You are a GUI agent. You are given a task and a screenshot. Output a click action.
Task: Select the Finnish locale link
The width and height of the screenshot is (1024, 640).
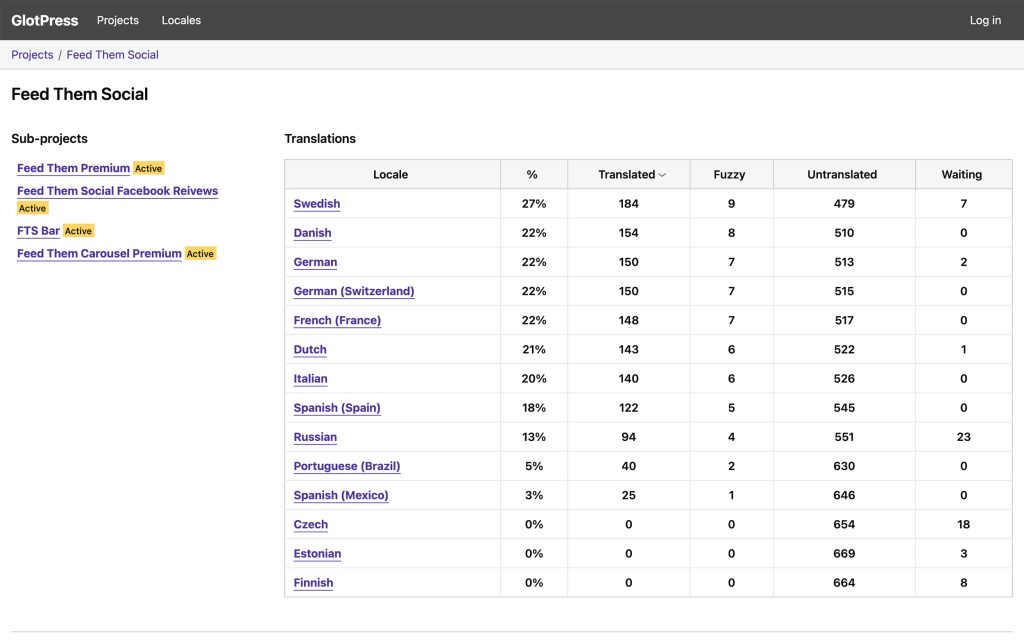coord(313,583)
